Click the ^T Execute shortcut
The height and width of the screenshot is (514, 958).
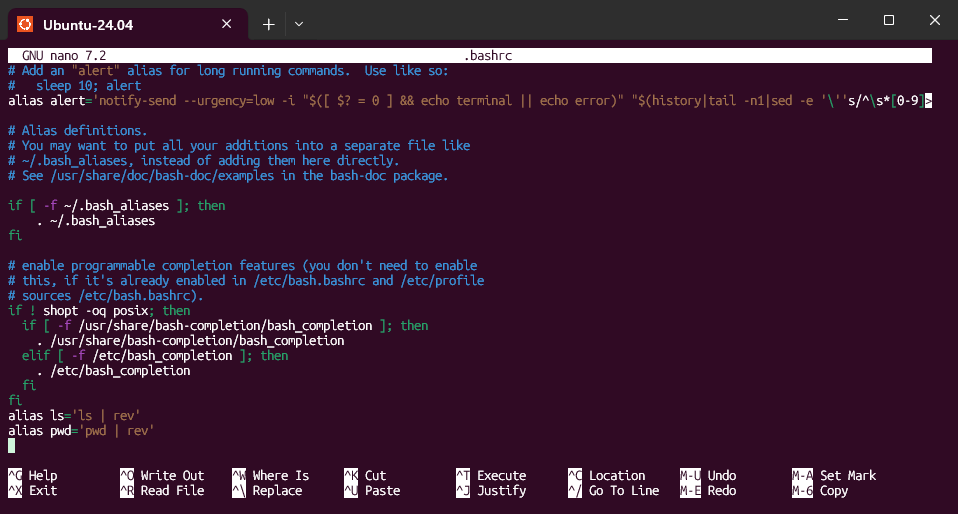click(491, 476)
